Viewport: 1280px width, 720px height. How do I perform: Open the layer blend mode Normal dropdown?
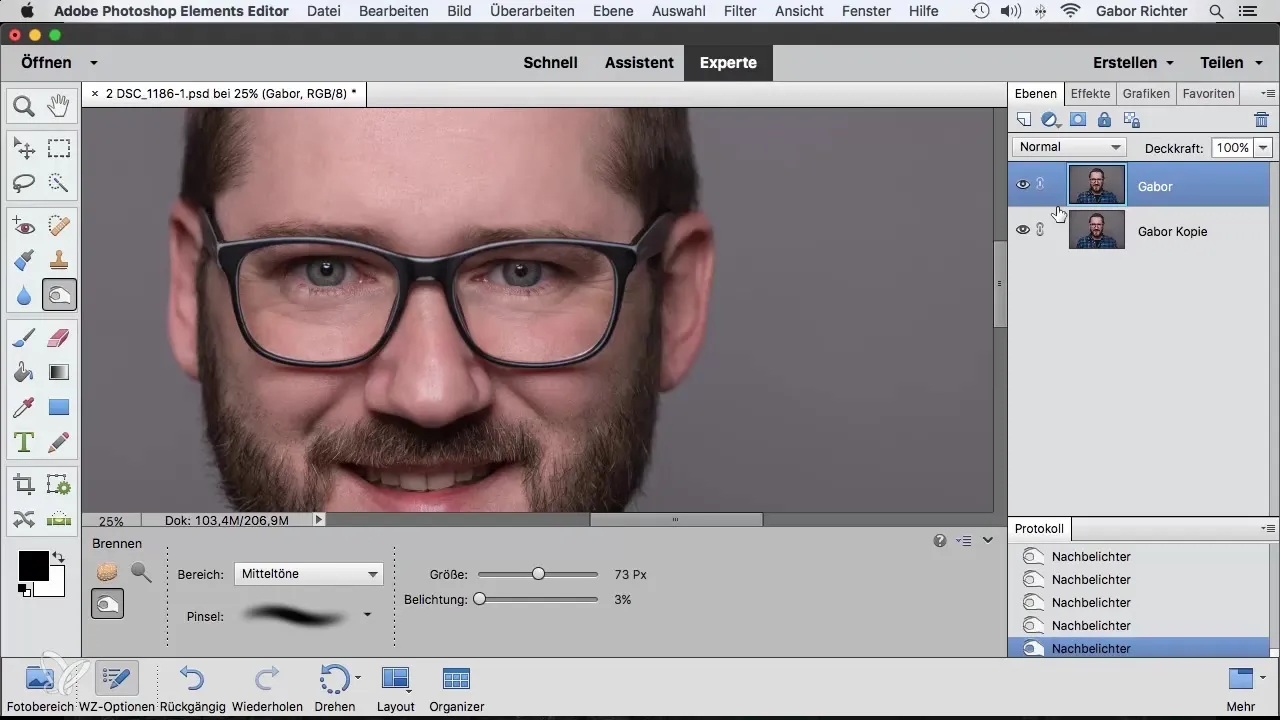[1069, 147]
